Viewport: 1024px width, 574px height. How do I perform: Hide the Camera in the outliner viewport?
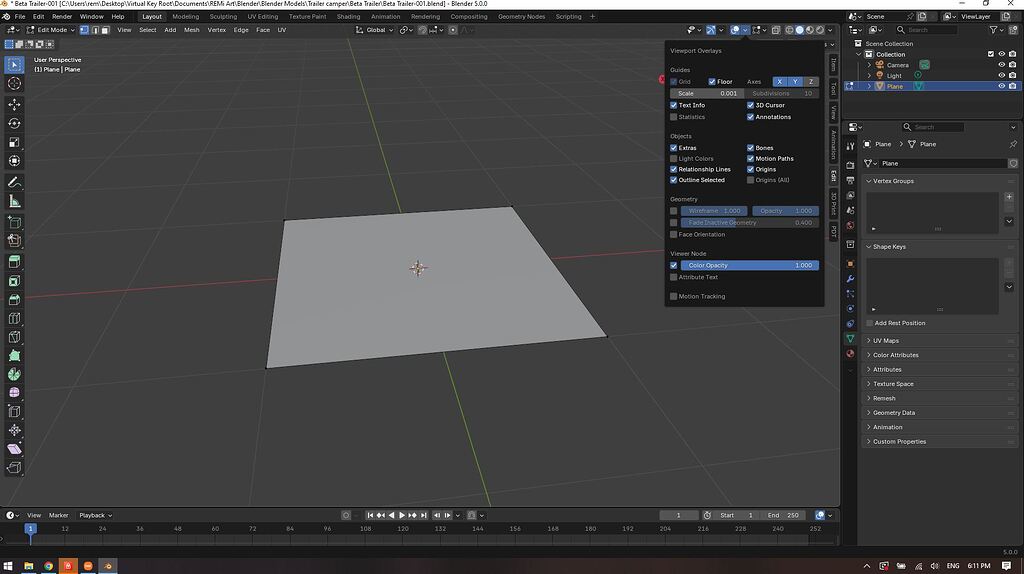1001,65
